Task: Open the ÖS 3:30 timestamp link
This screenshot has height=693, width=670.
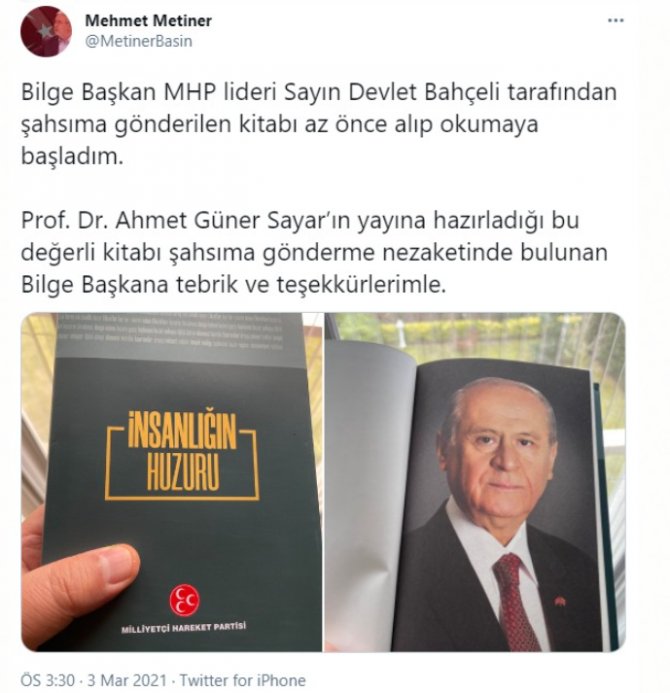Action: coord(48,680)
